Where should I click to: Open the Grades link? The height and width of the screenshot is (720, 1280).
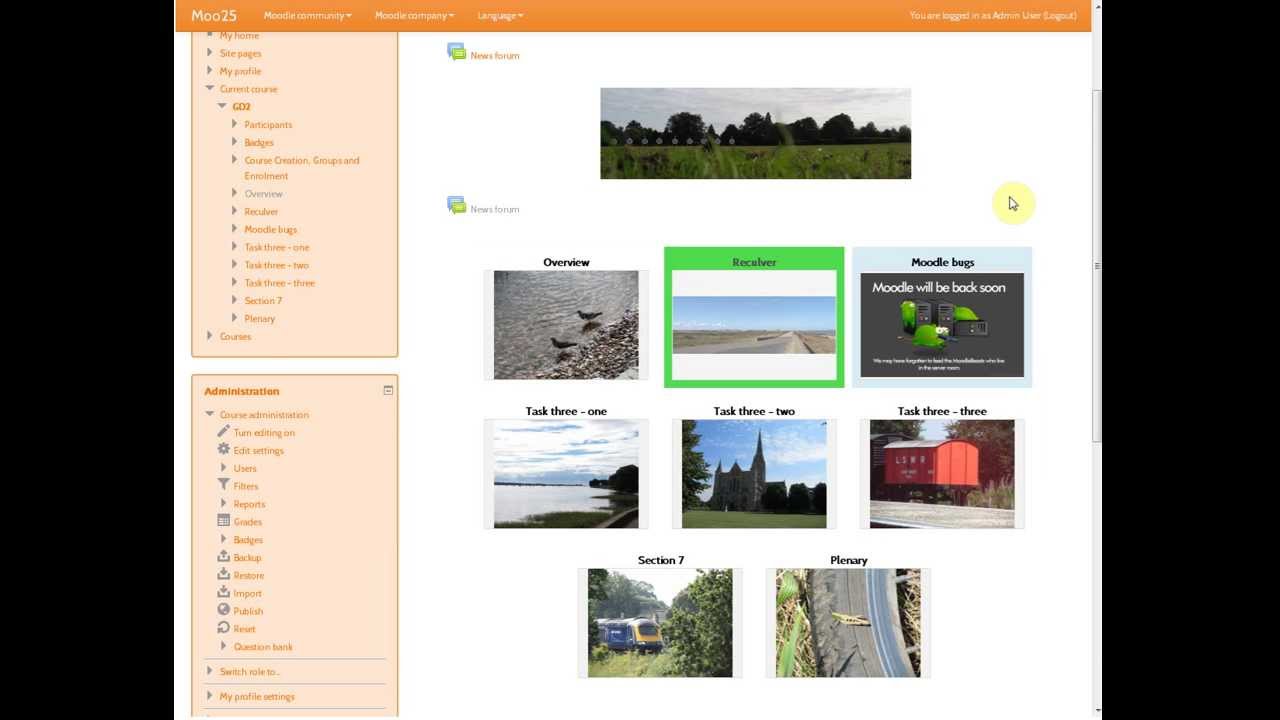coord(247,522)
